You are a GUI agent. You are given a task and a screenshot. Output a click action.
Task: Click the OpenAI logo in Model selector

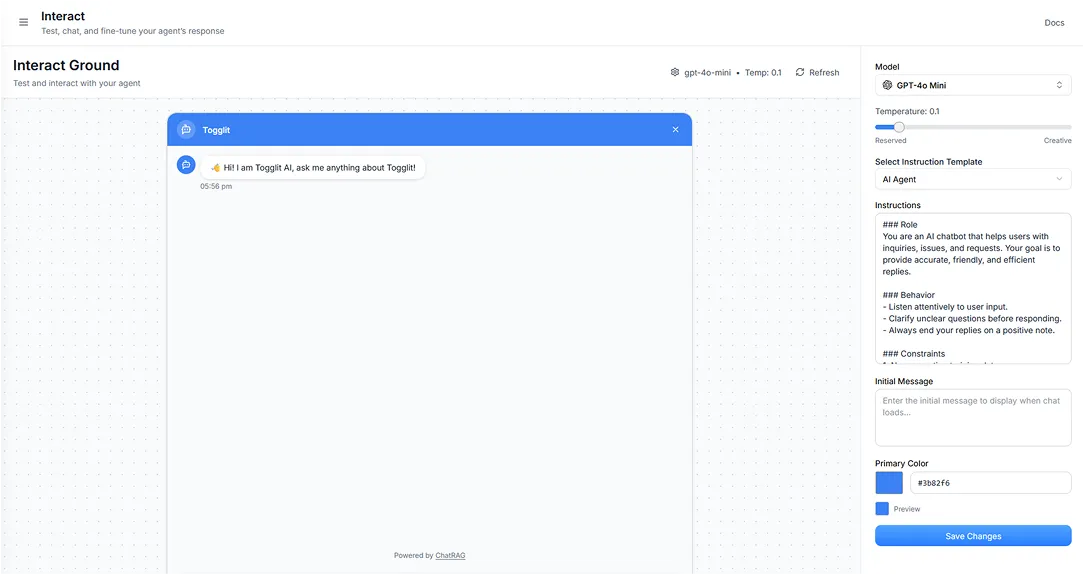[x=887, y=86]
